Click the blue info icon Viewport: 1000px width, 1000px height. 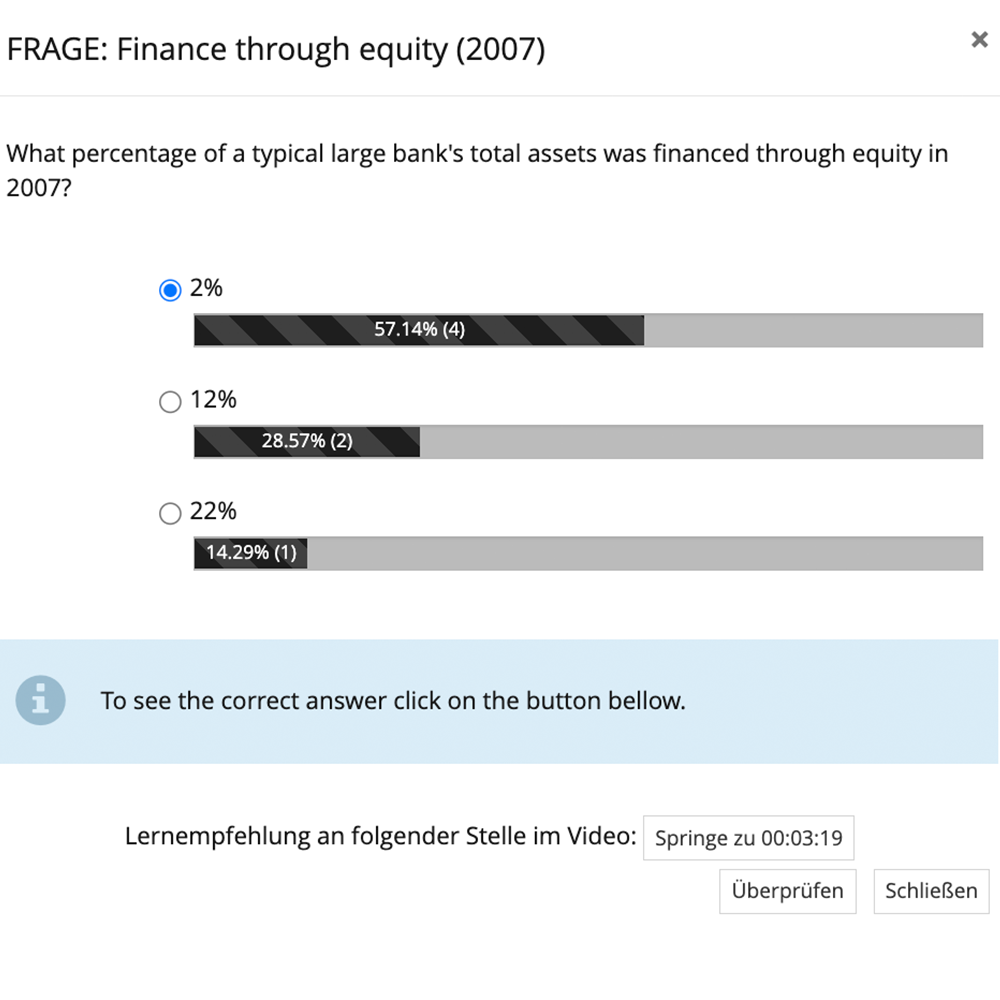[40, 700]
